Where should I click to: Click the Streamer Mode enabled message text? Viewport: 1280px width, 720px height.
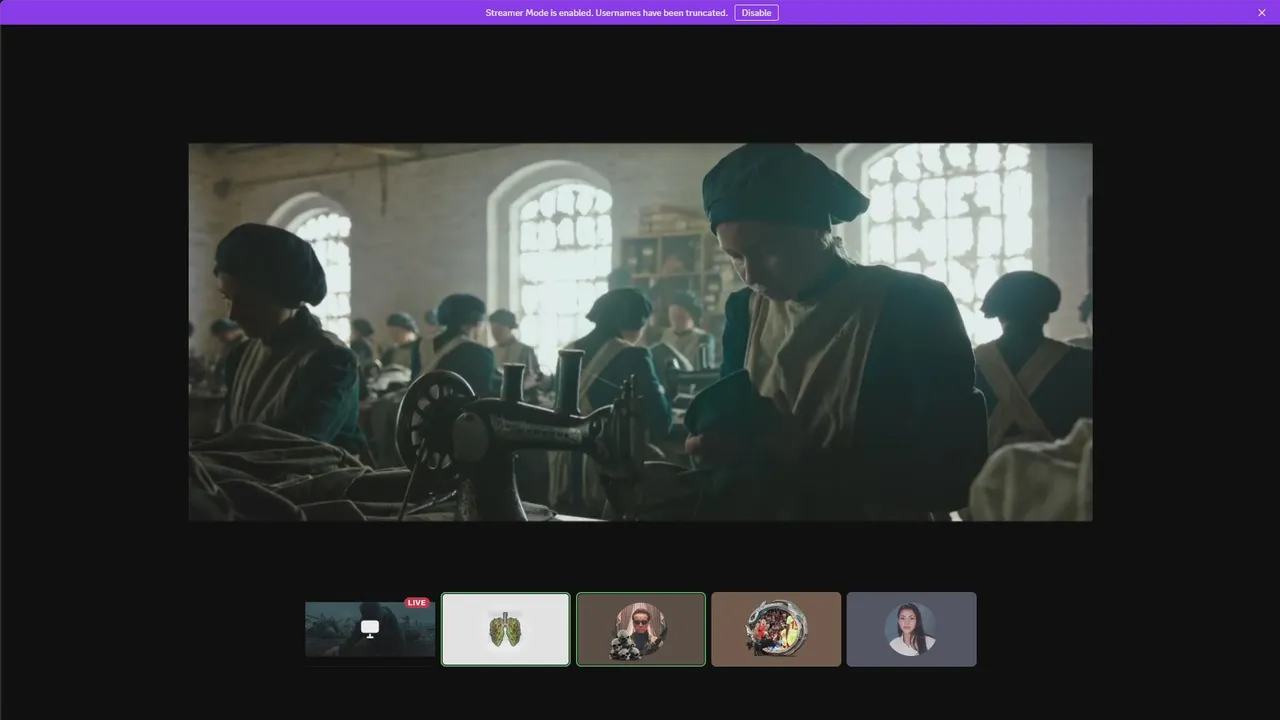click(x=606, y=13)
